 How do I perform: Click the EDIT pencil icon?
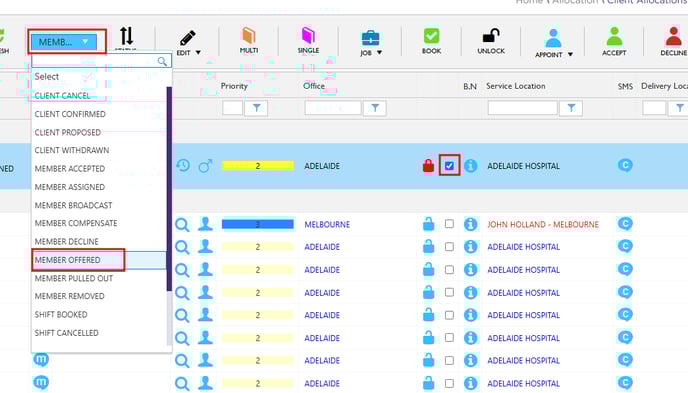(188, 38)
